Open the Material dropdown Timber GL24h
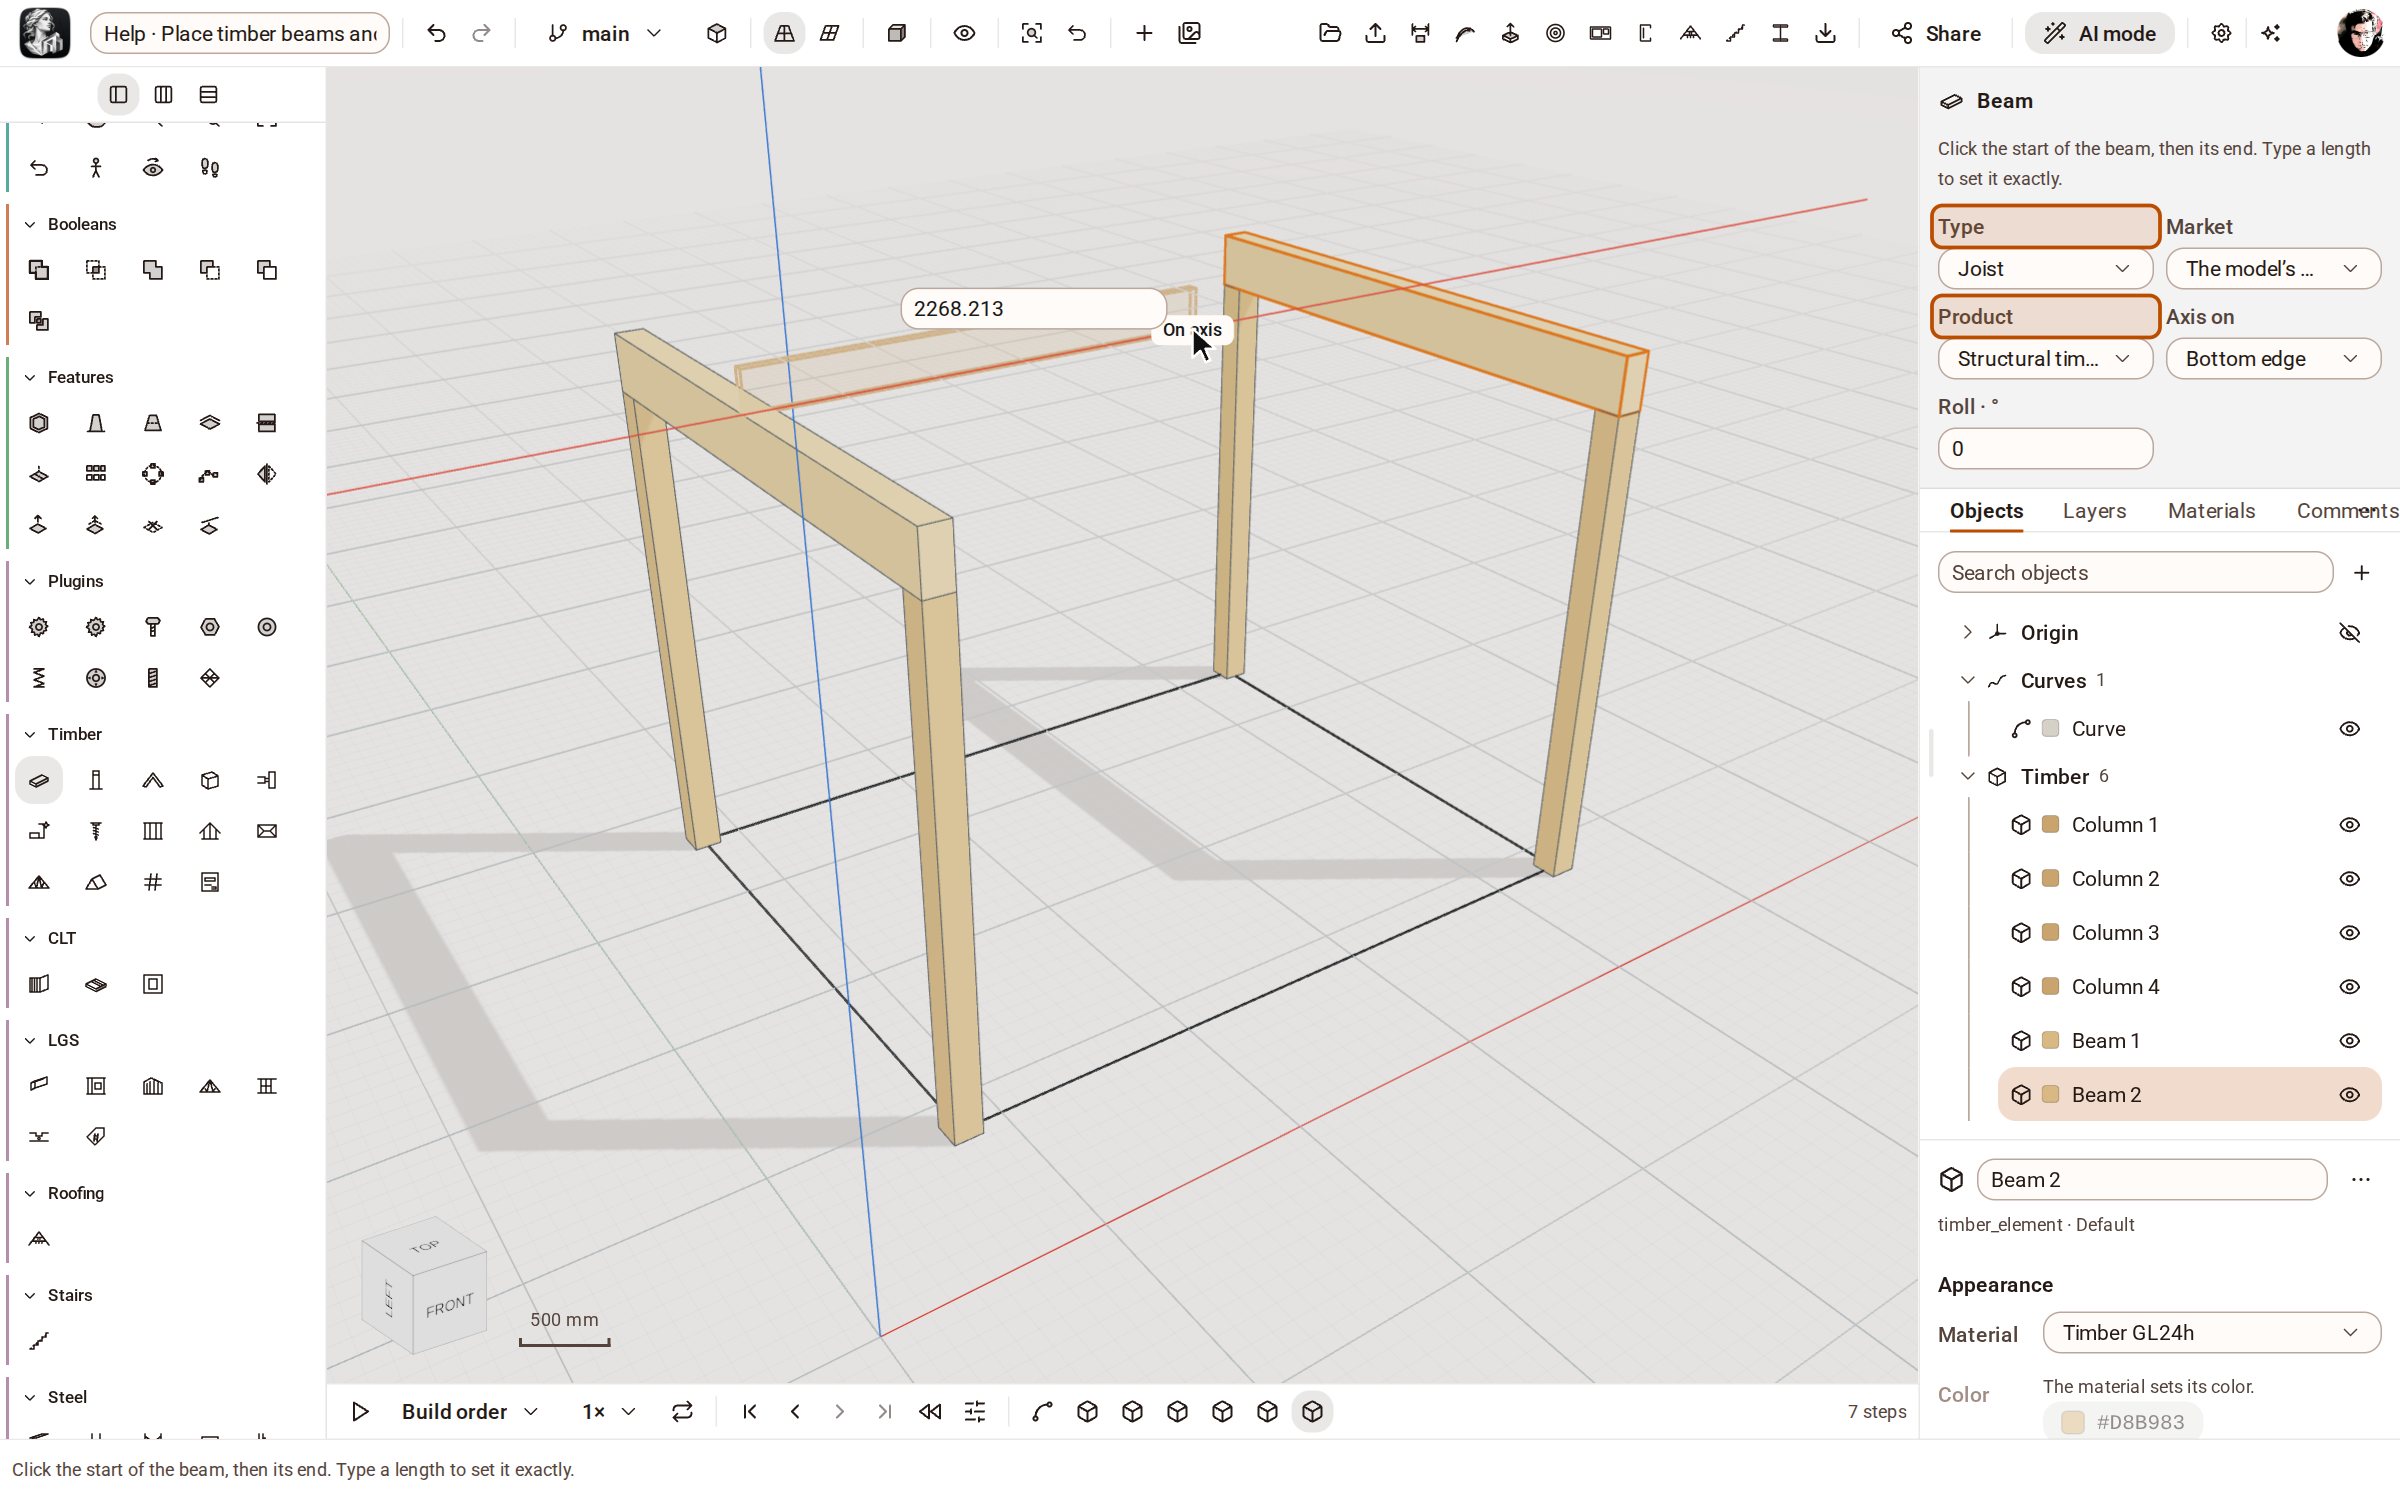 (x=2211, y=1333)
